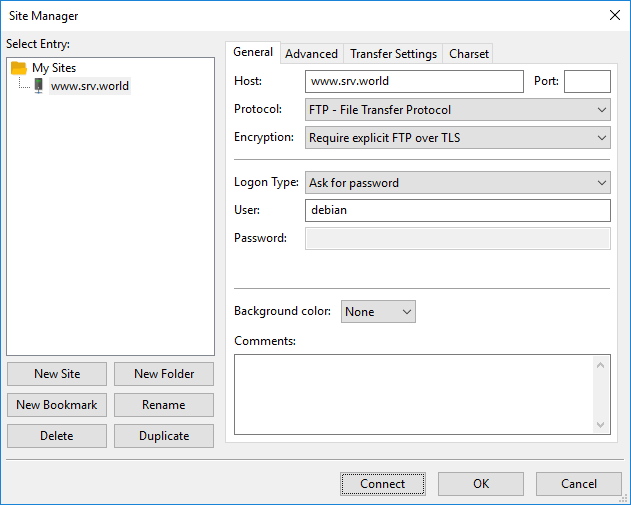Focus the User input field
Viewport: 631px width, 505px height.
(458, 210)
